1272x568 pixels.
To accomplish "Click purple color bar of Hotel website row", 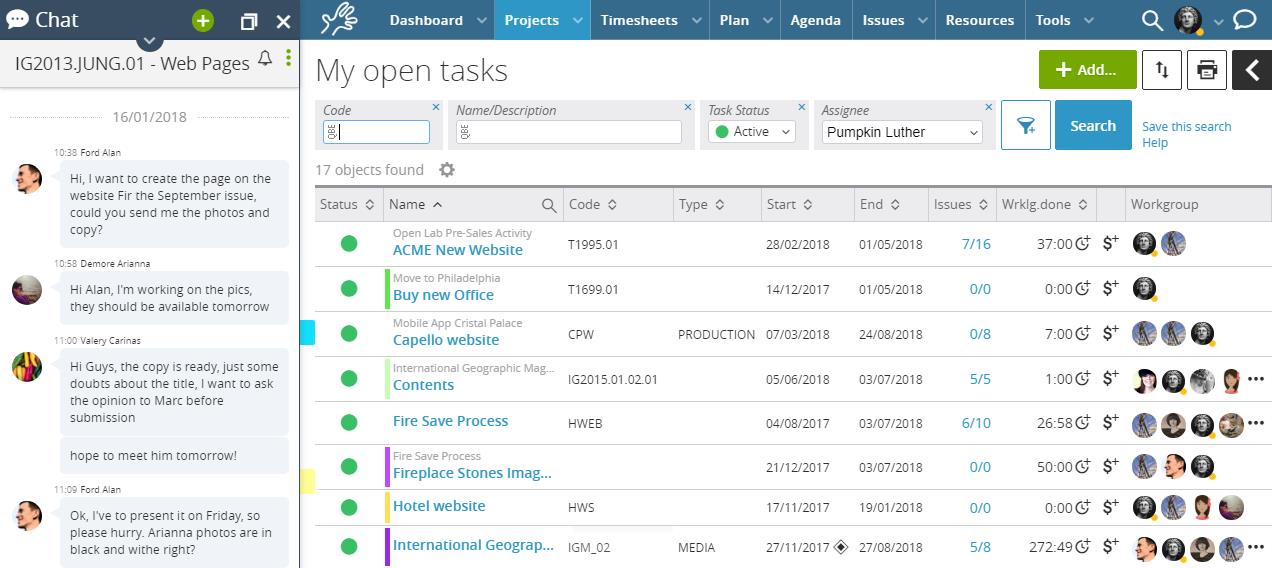I will click(x=387, y=507).
